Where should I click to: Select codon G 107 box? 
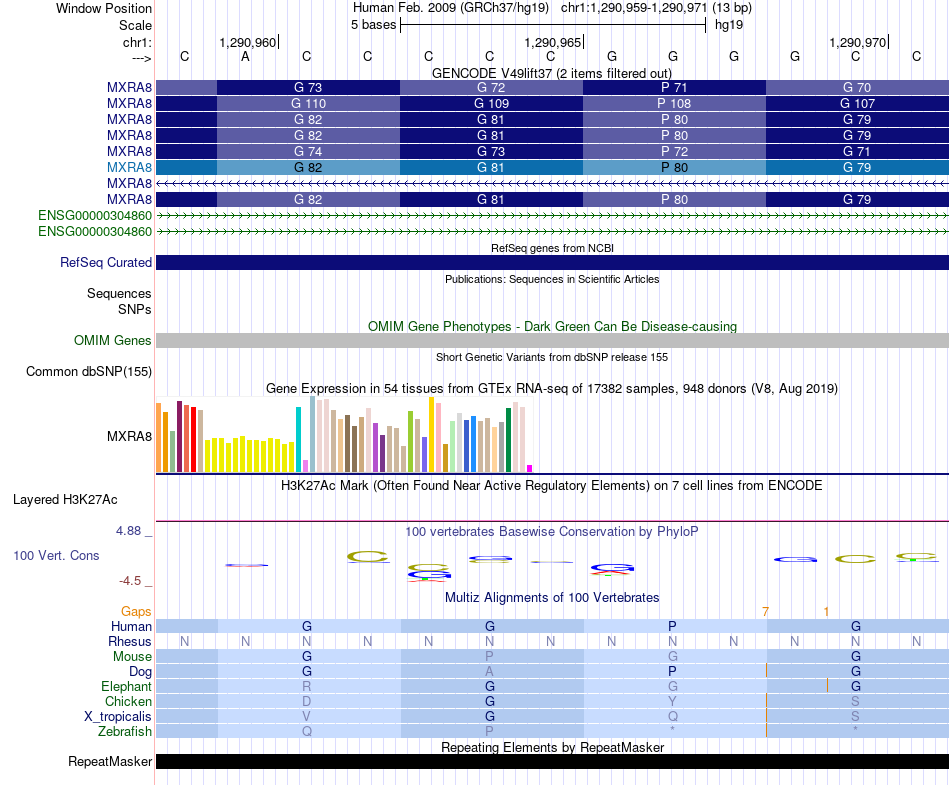click(857, 104)
